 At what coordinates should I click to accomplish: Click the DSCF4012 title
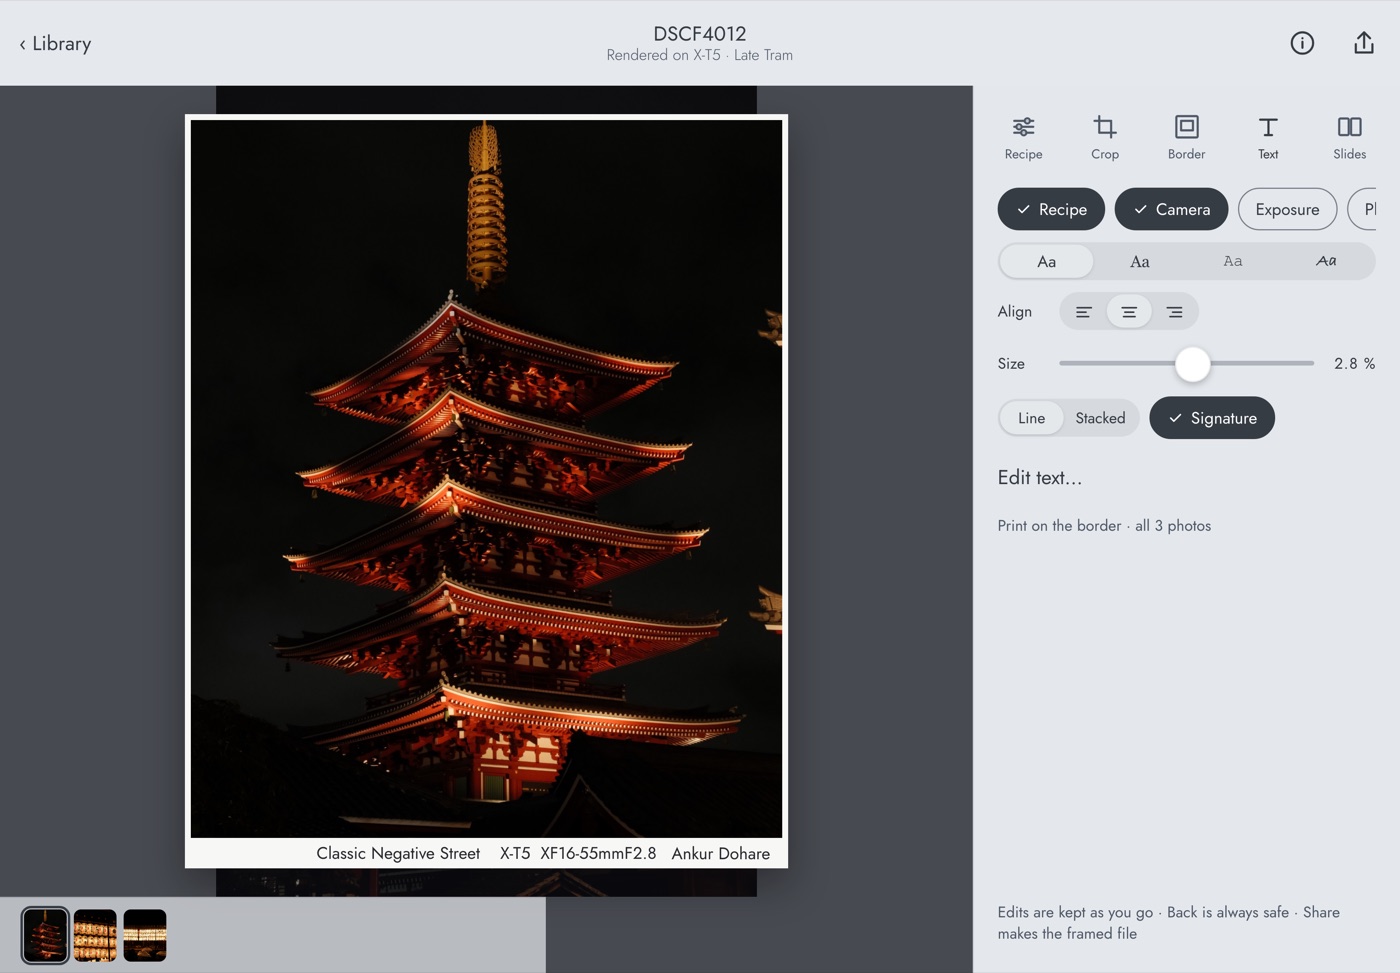700,33
